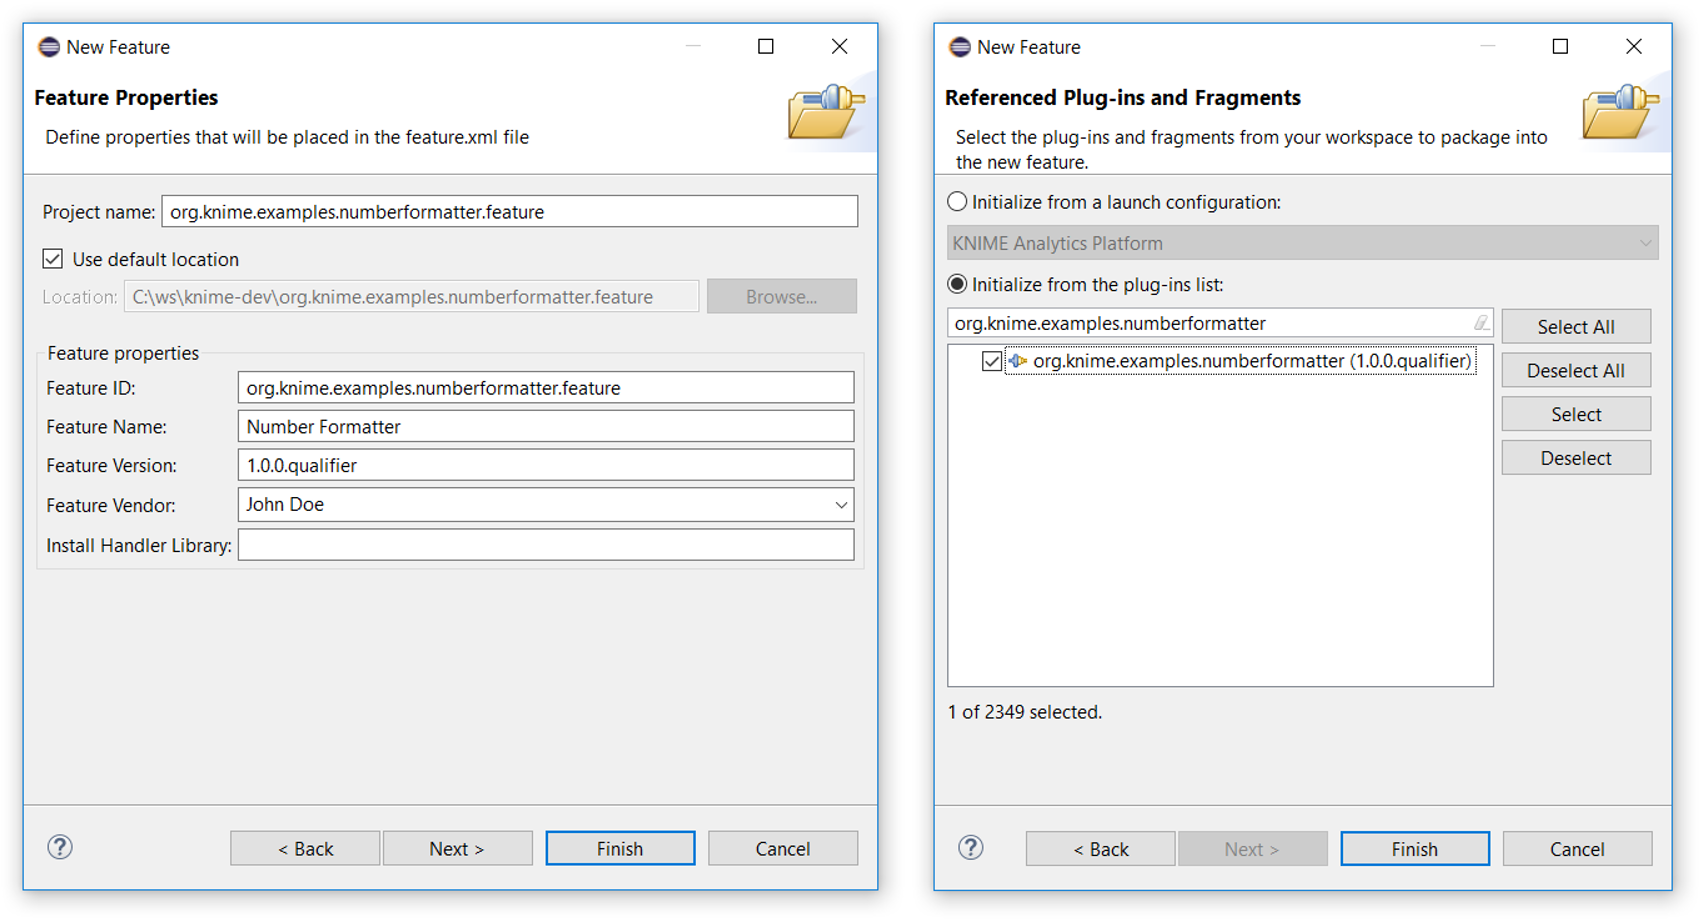Click the plug-in icon beside org.knime.examples.numberformatter entry

pyautogui.click(x=1018, y=361)
